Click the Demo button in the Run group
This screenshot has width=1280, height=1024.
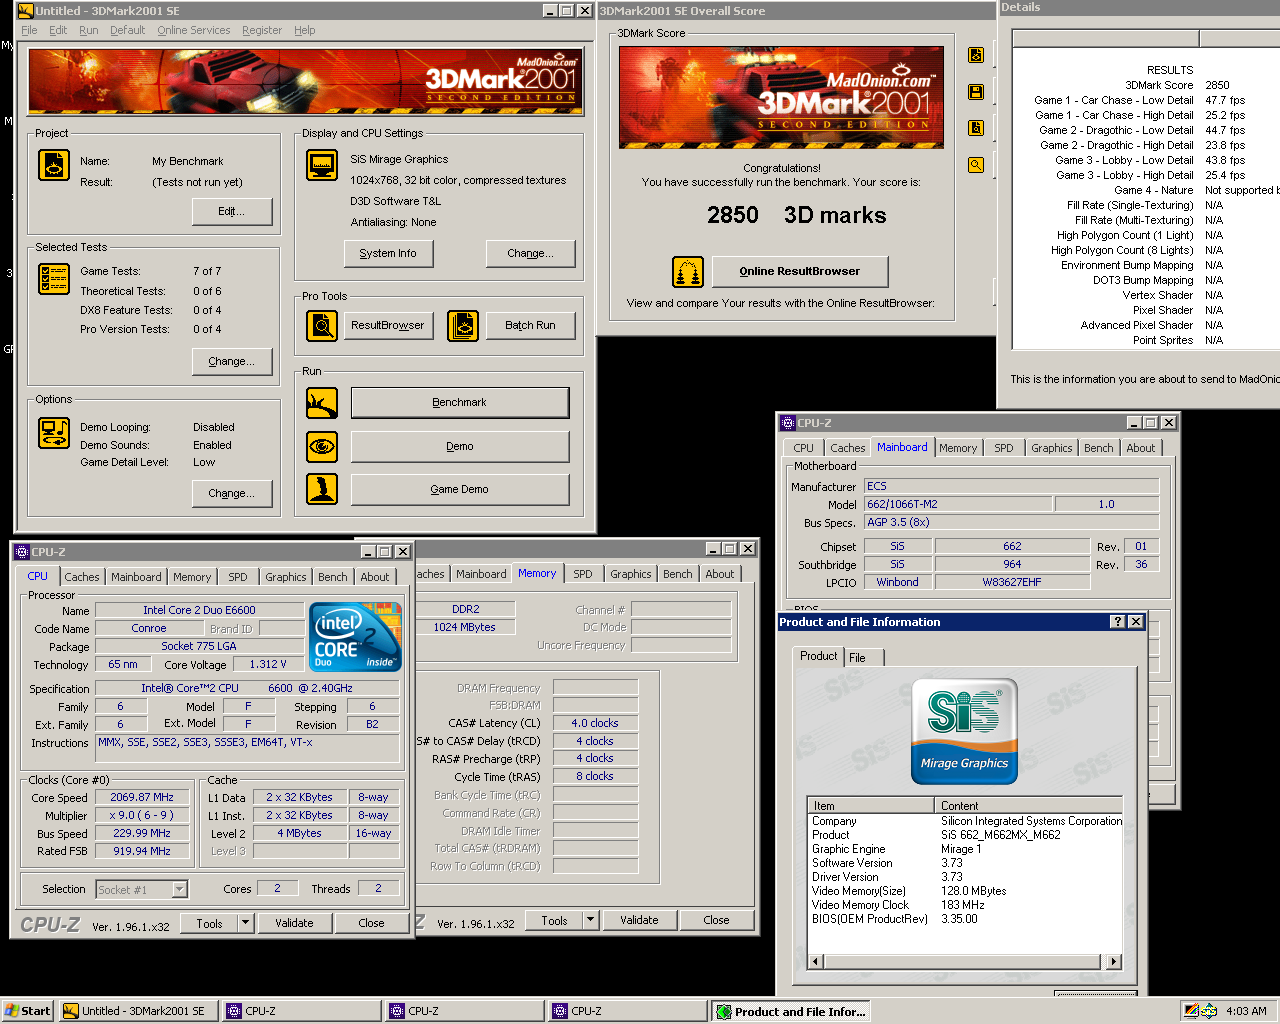[460, 446]
